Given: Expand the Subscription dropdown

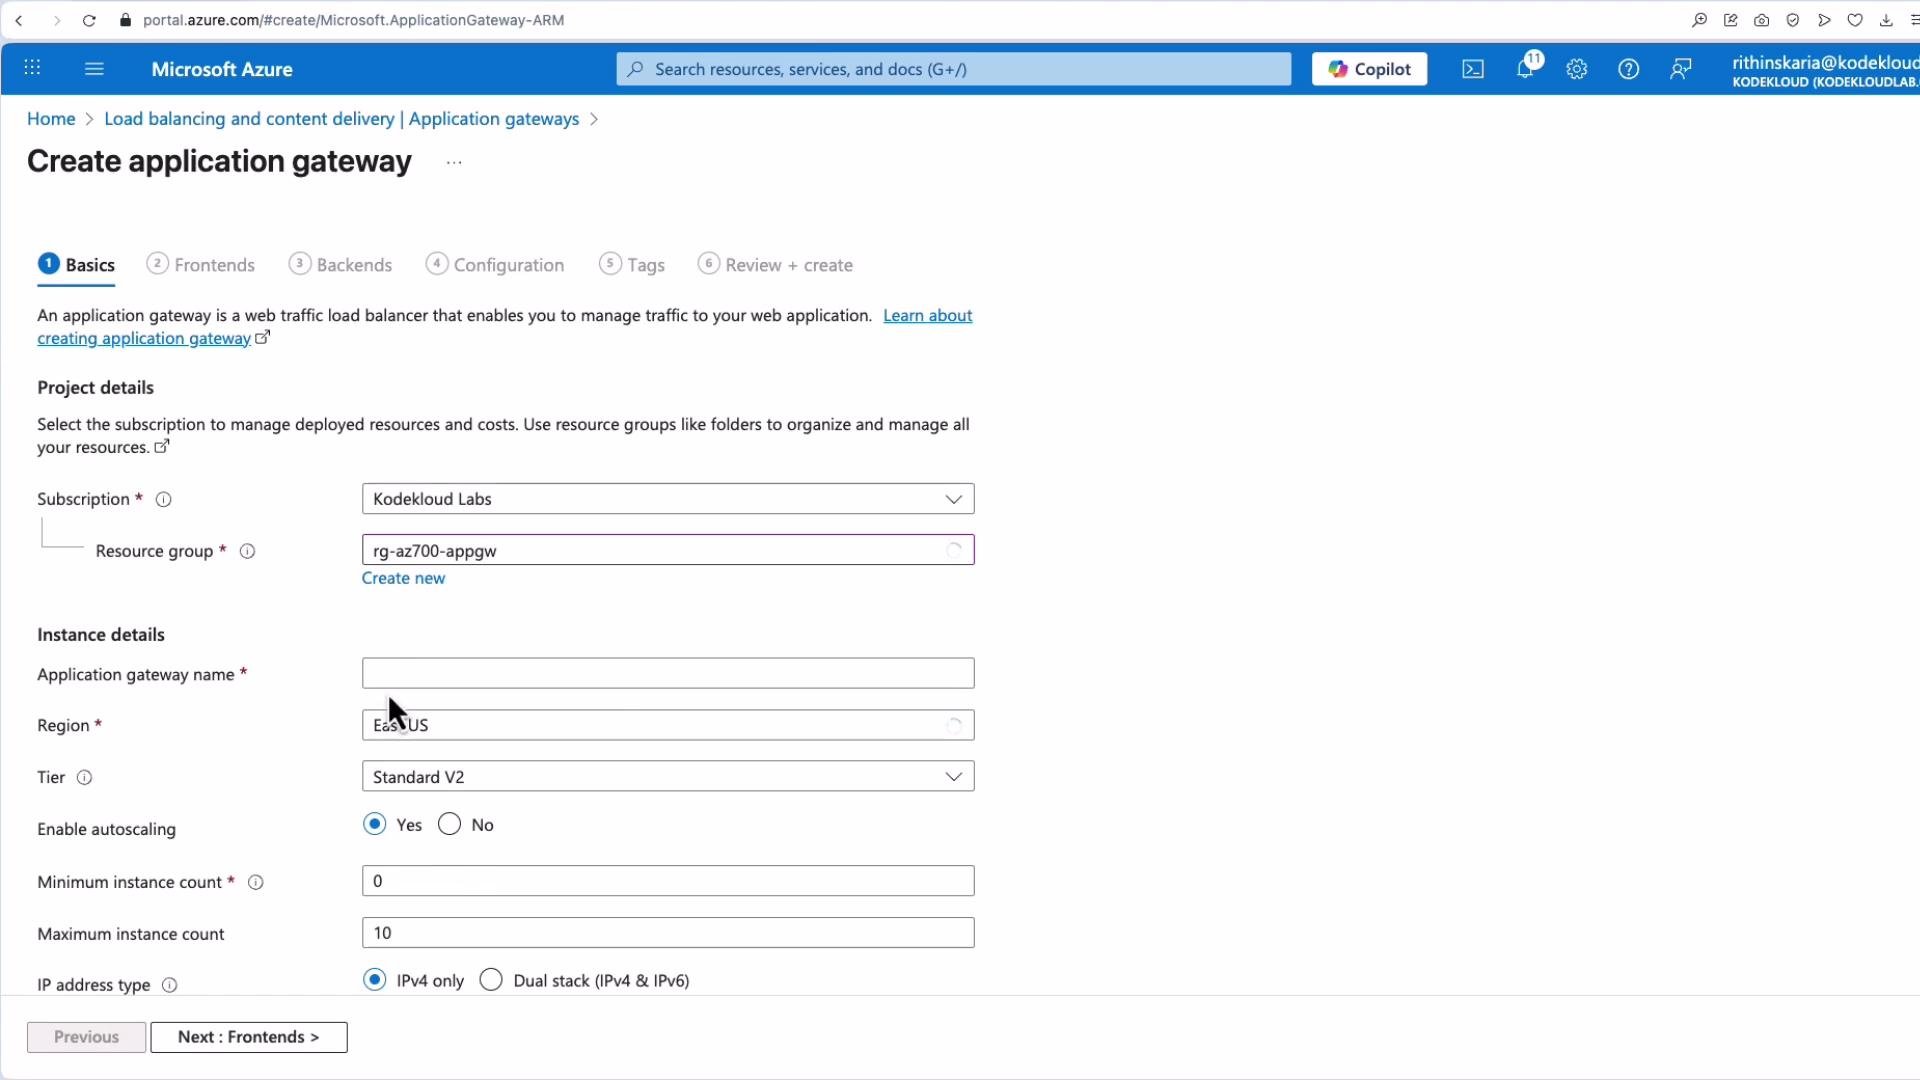Looking at the screenshot, I should click(x=668, y=499).
